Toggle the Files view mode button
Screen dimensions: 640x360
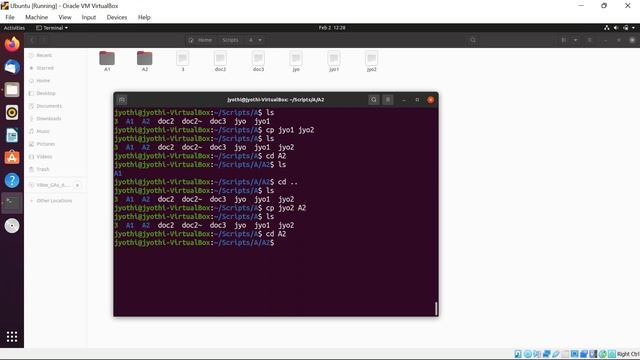(564, 40)
